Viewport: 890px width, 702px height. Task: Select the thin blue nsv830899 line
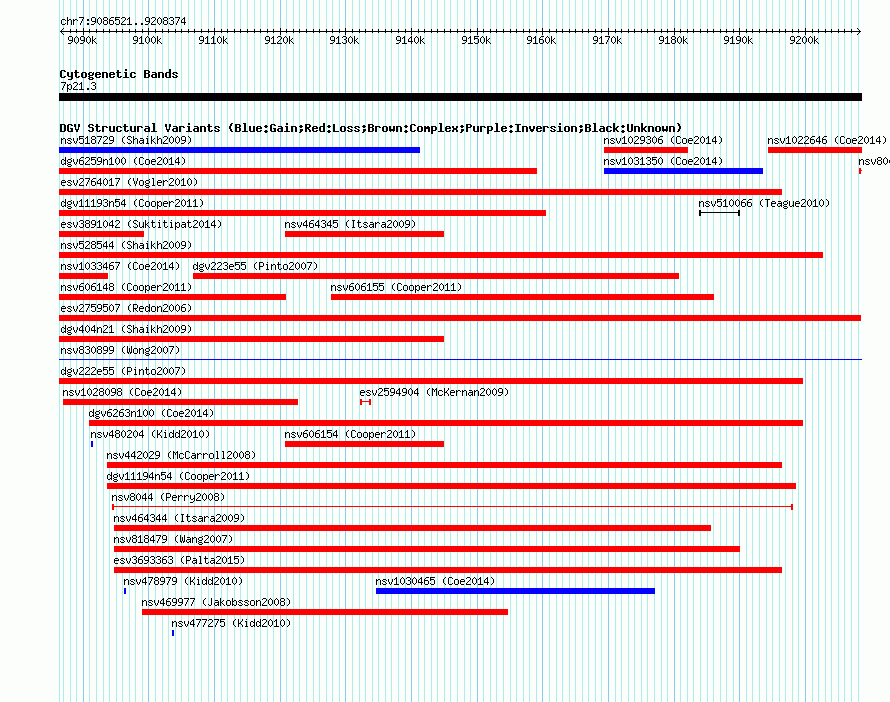(x=460, y=359)
